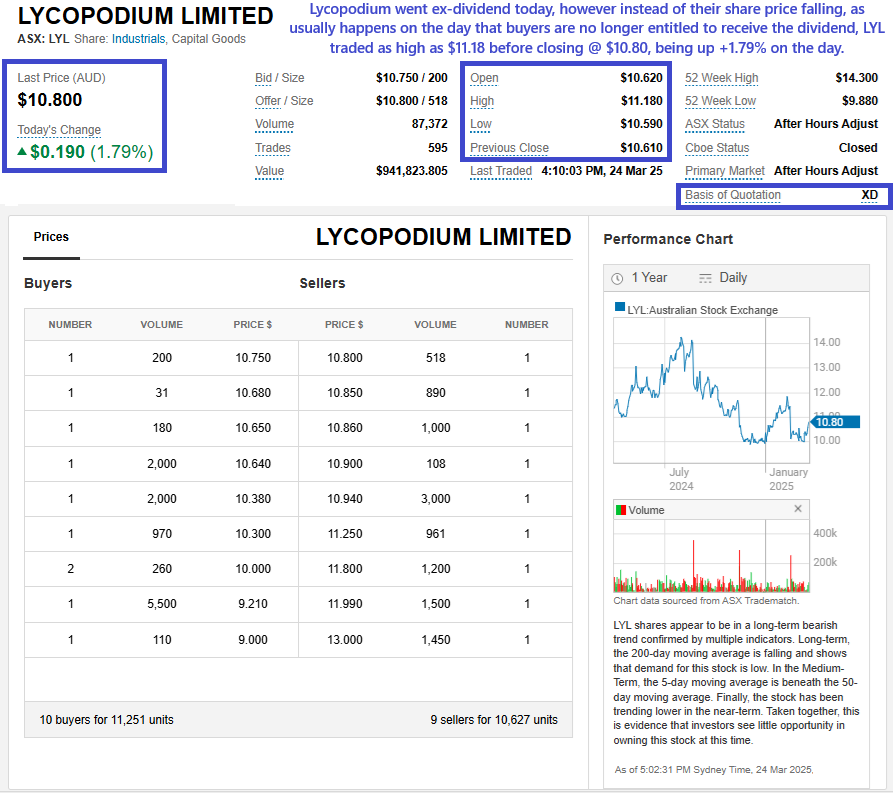Click the Daily interval bars icon
This screenshot has height=793, width=893.
click(x=705, y=278)
